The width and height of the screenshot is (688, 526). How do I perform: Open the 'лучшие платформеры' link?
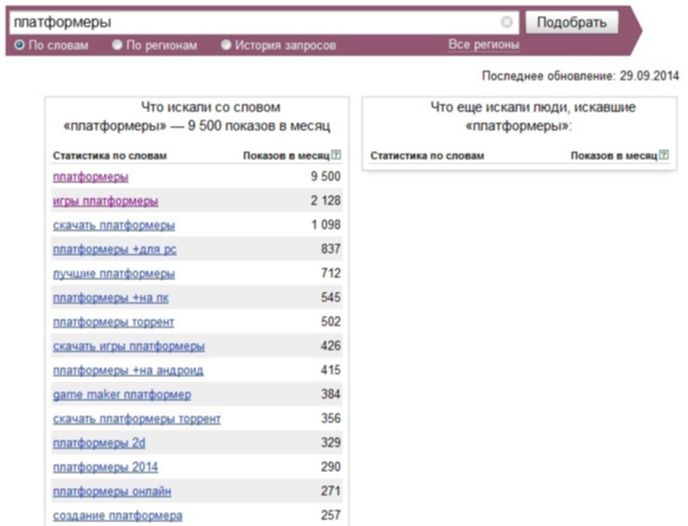[114, 273]
